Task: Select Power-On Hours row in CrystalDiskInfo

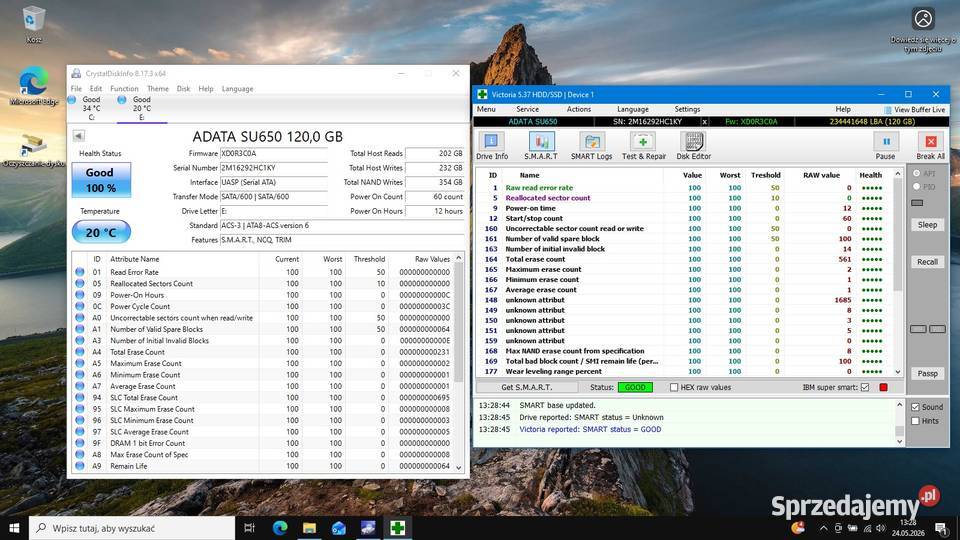Action: [263, 295]
